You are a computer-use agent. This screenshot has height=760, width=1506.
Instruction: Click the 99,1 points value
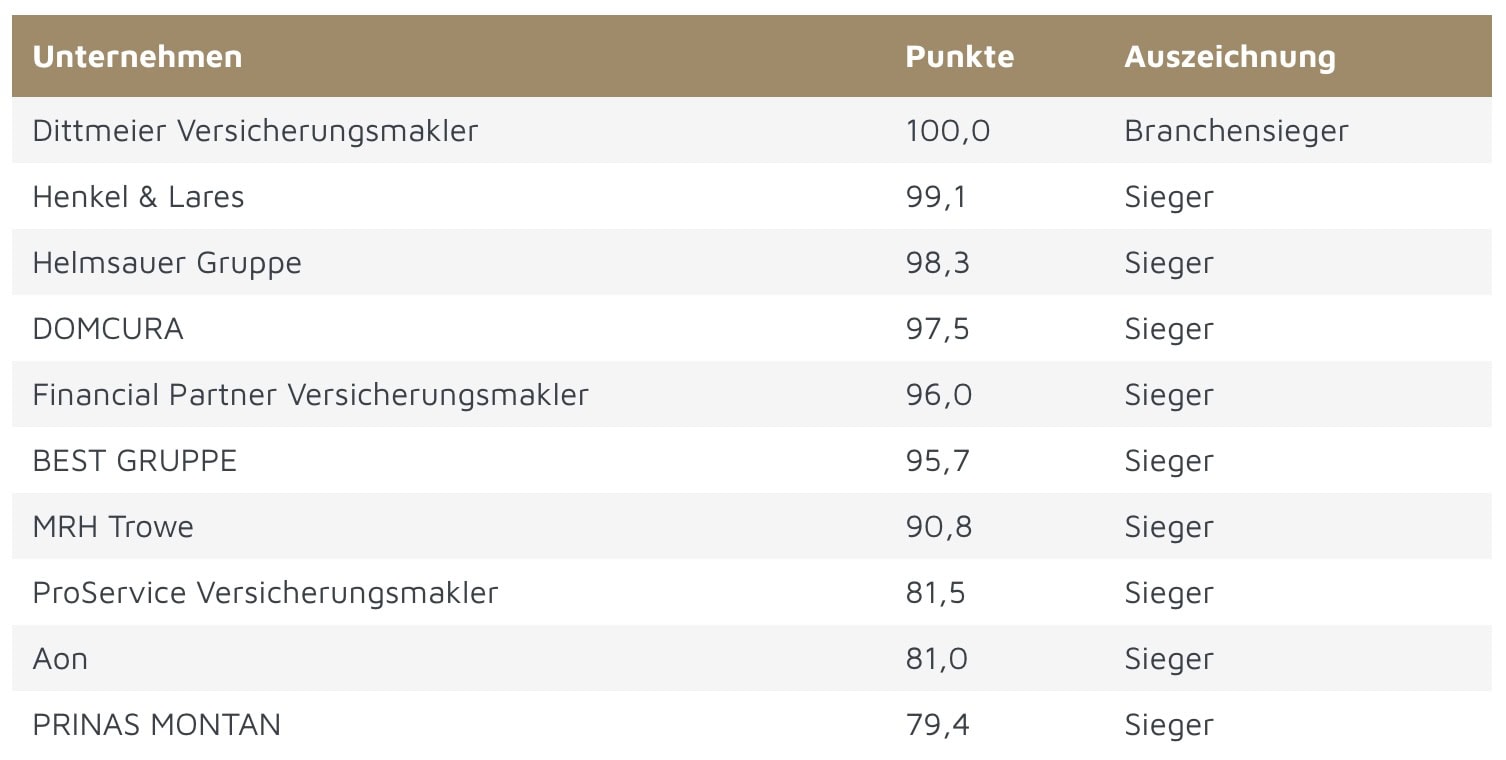[936, 197]
